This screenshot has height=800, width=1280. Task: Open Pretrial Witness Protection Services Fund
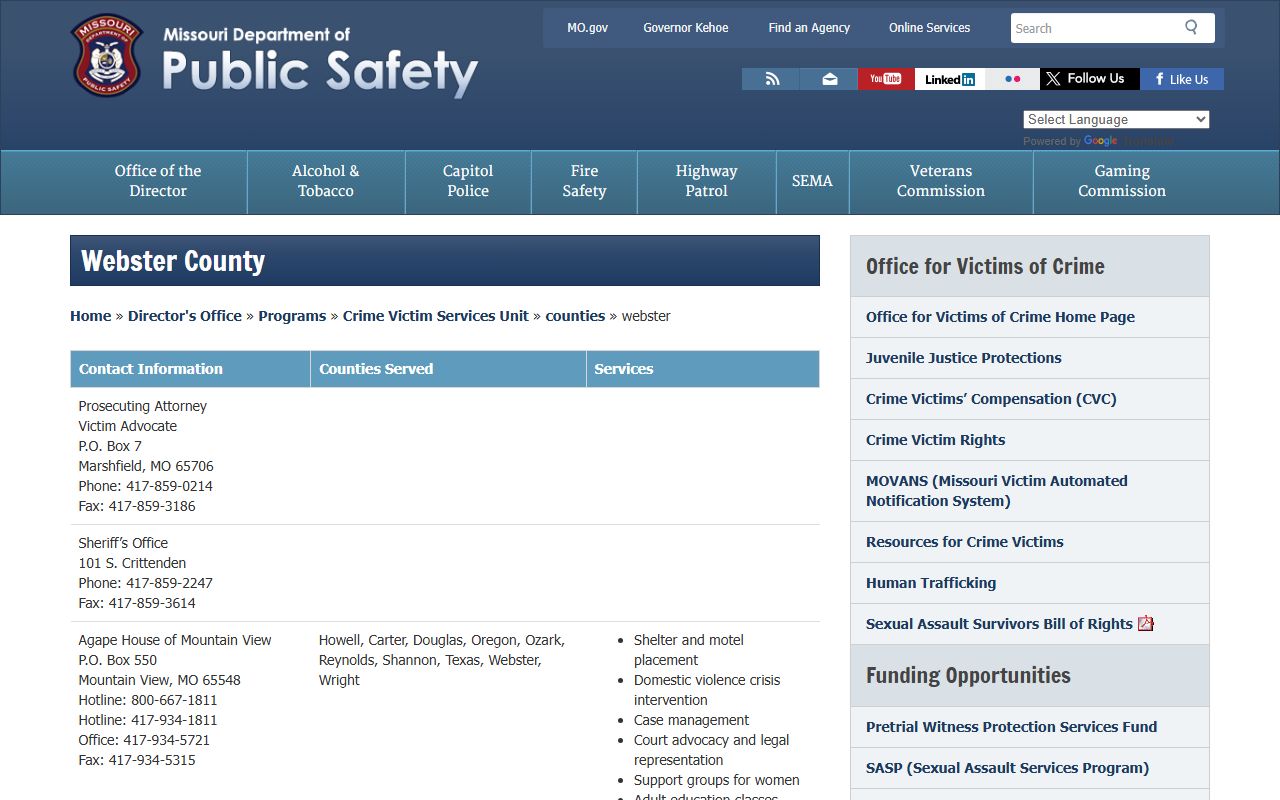pyautogui.click(x=1011, y=727)
